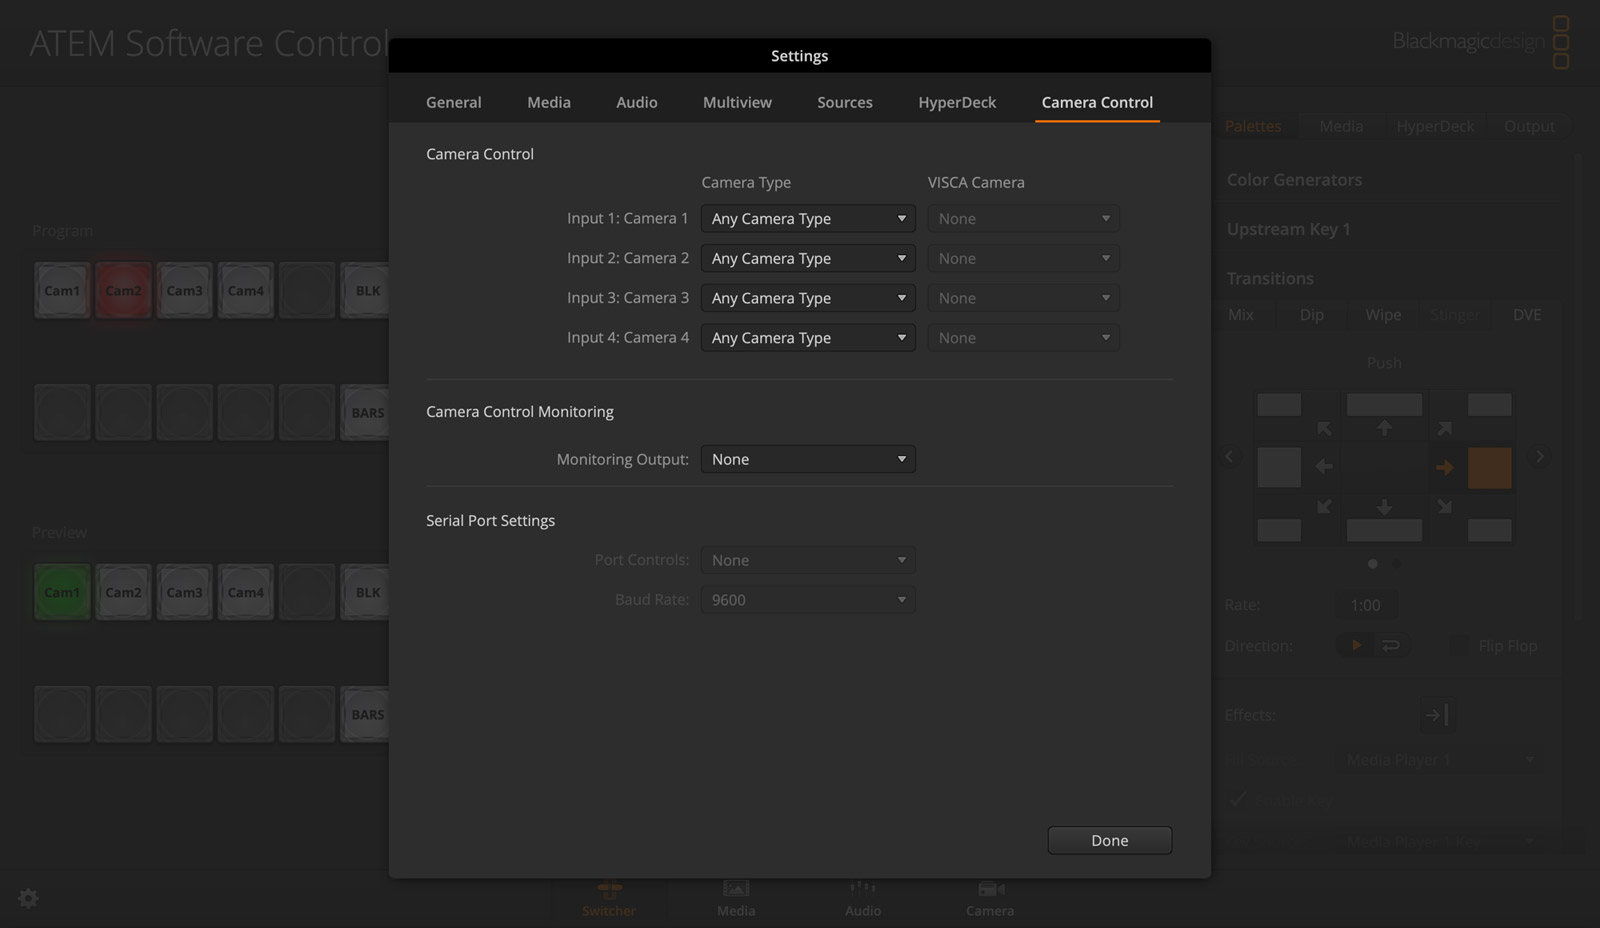Open the Input 1 Camera Type dropdown
Viewport: 1600px width, 928px height.
click(x=808, y=218)
